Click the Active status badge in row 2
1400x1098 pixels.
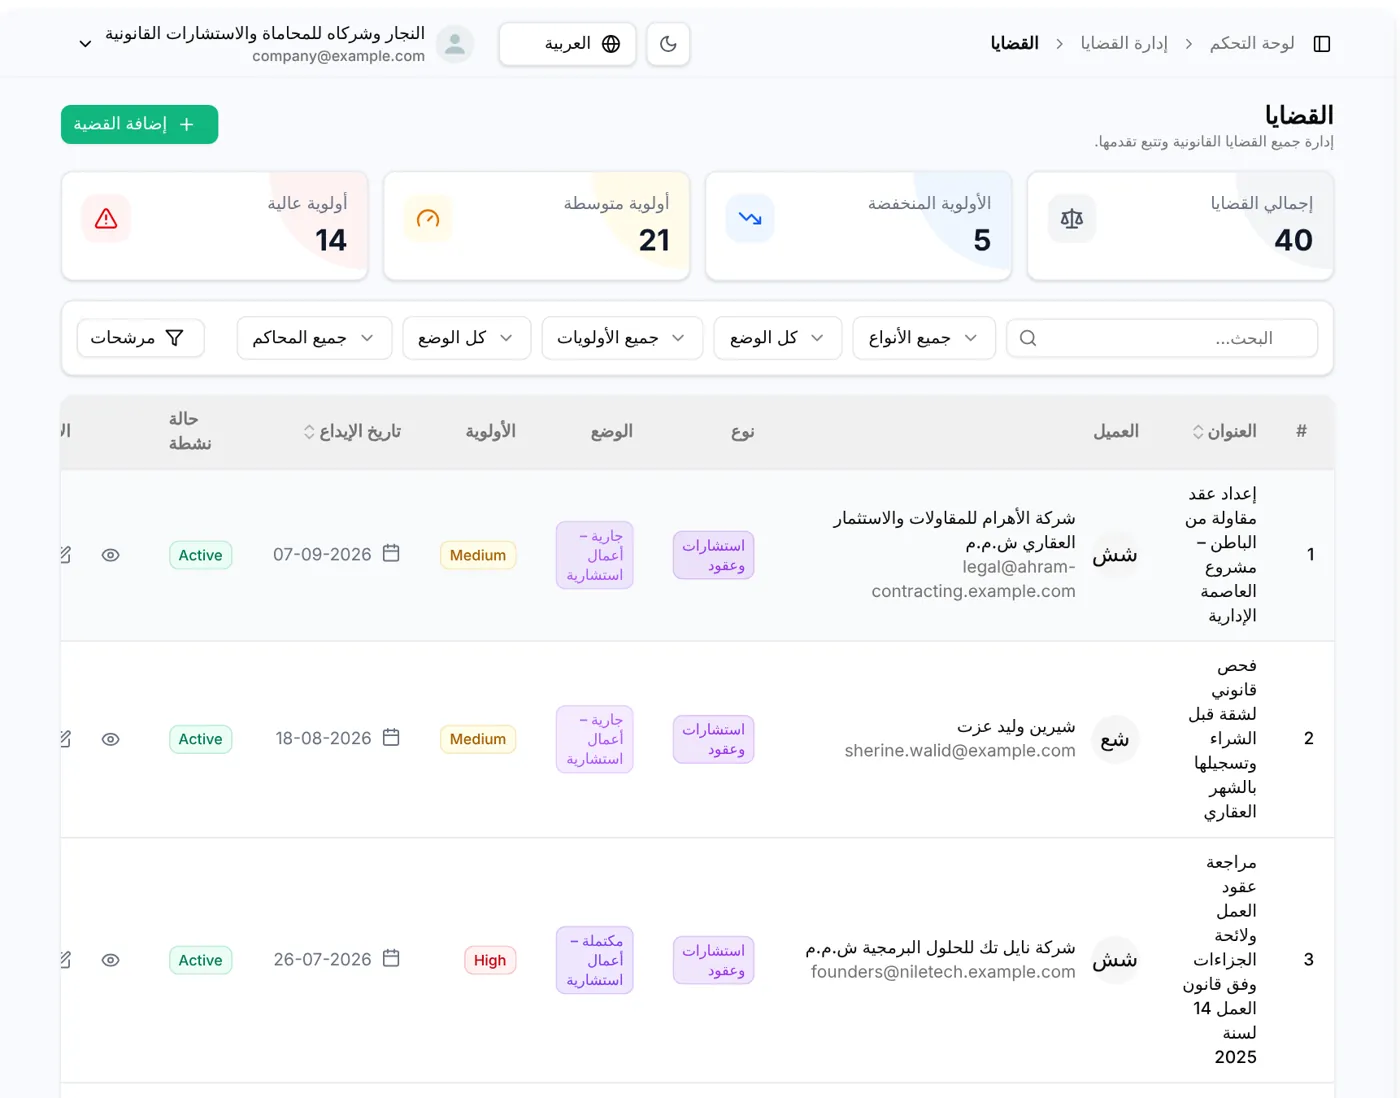point(200,739)
